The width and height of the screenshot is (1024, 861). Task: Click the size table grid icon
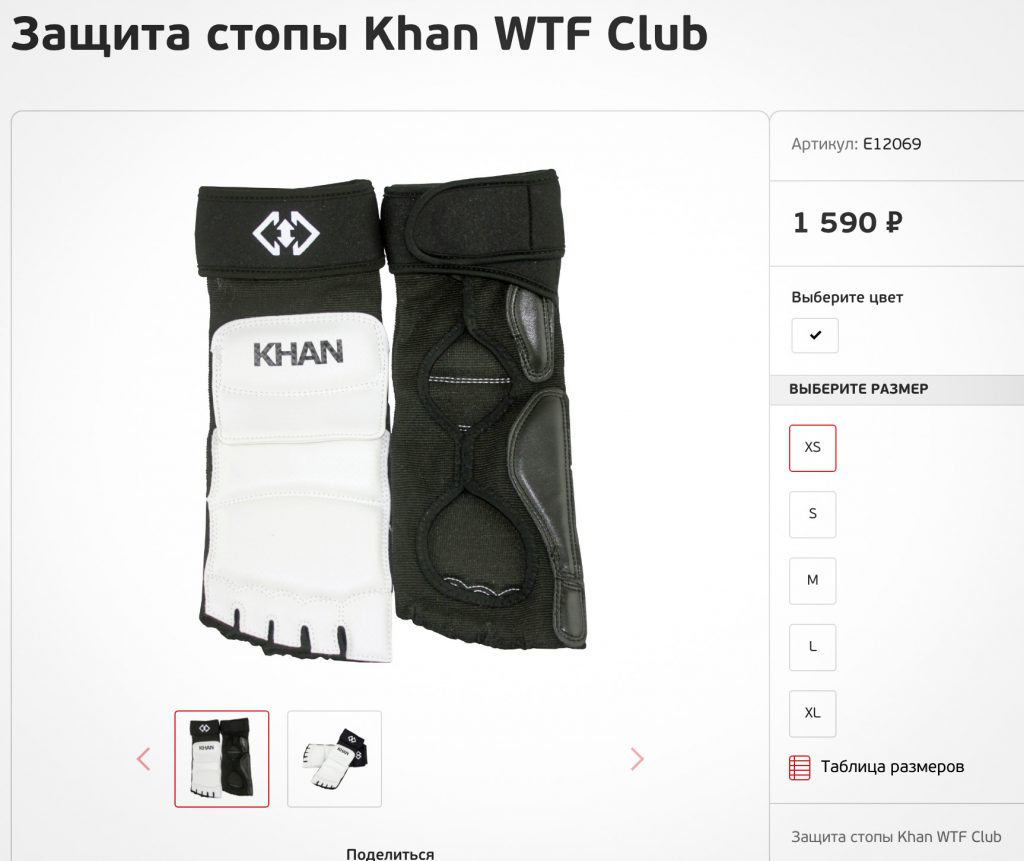(800, 768)
